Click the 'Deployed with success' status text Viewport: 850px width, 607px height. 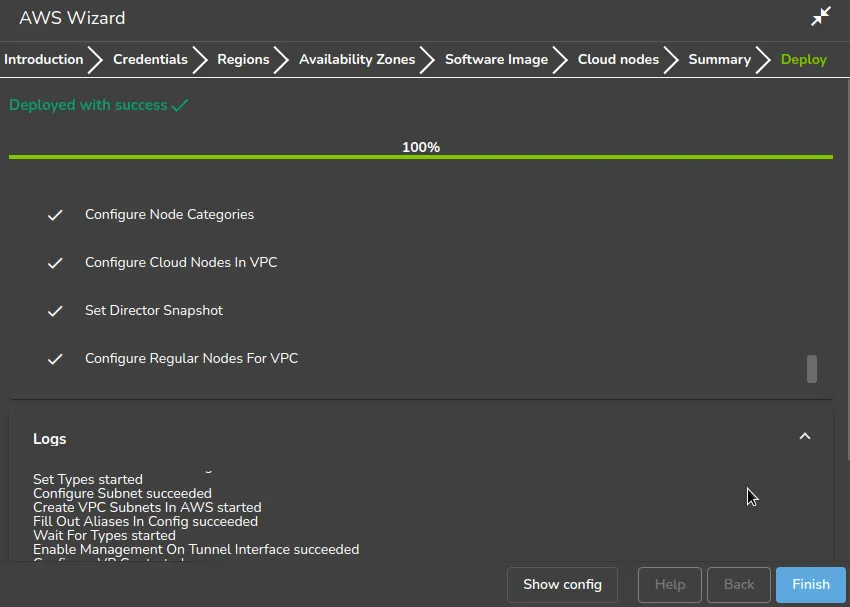(x=88, y=105)
